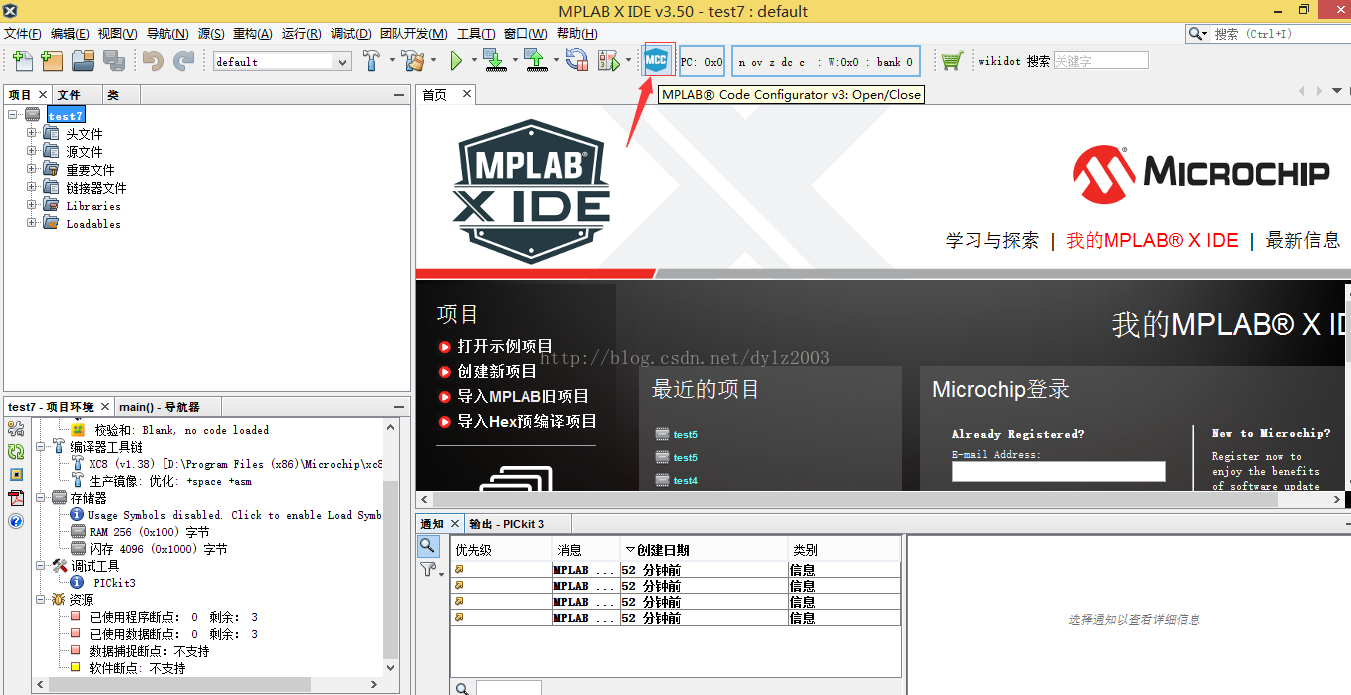Click the wikidot 搜索 keyword field
The image size is (1351, 695).
click(1101, 61)
